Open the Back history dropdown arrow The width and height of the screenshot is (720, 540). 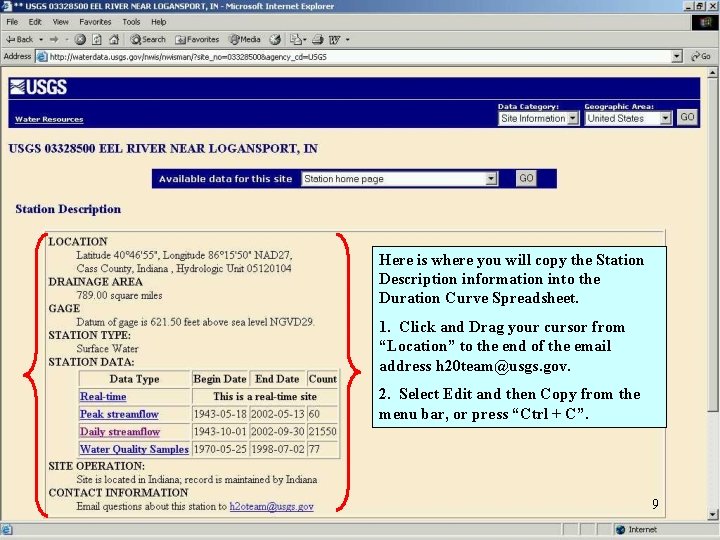tap(41, 39)
